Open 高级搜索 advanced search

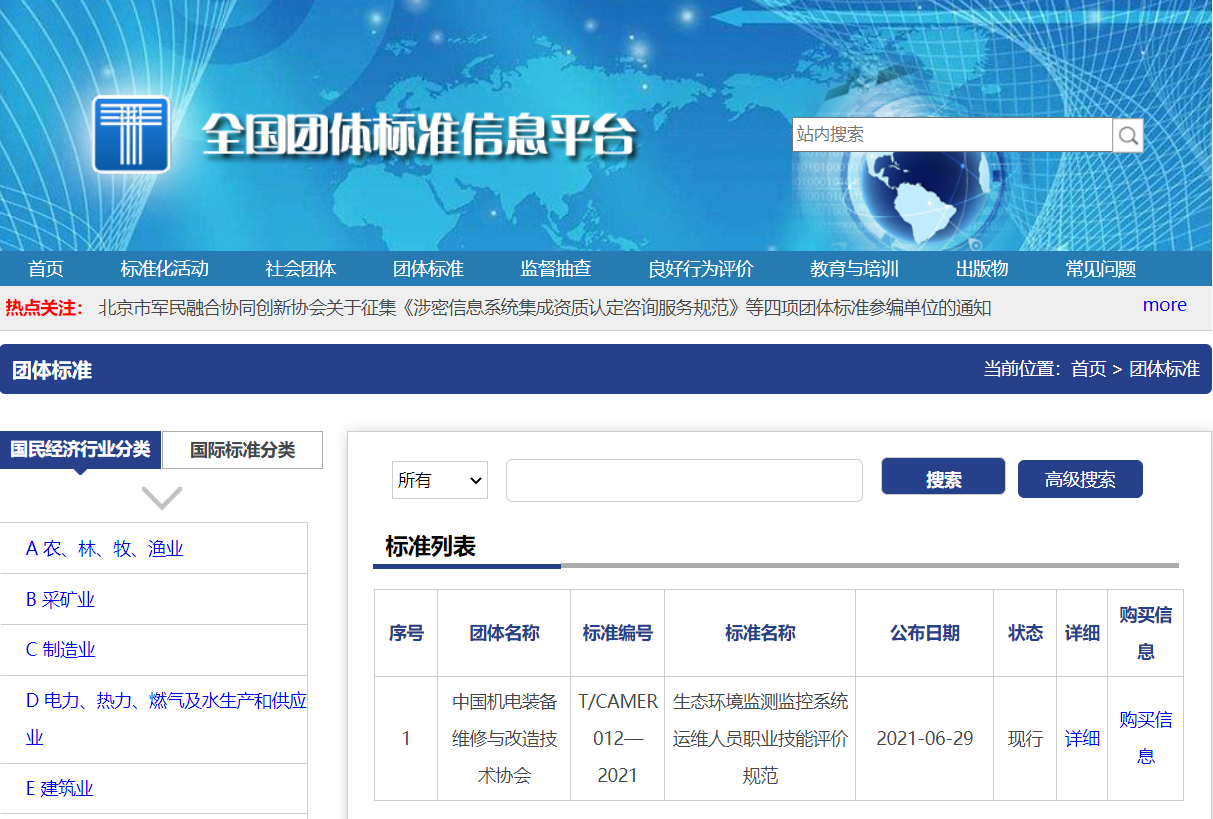[x=1079, y=479]
